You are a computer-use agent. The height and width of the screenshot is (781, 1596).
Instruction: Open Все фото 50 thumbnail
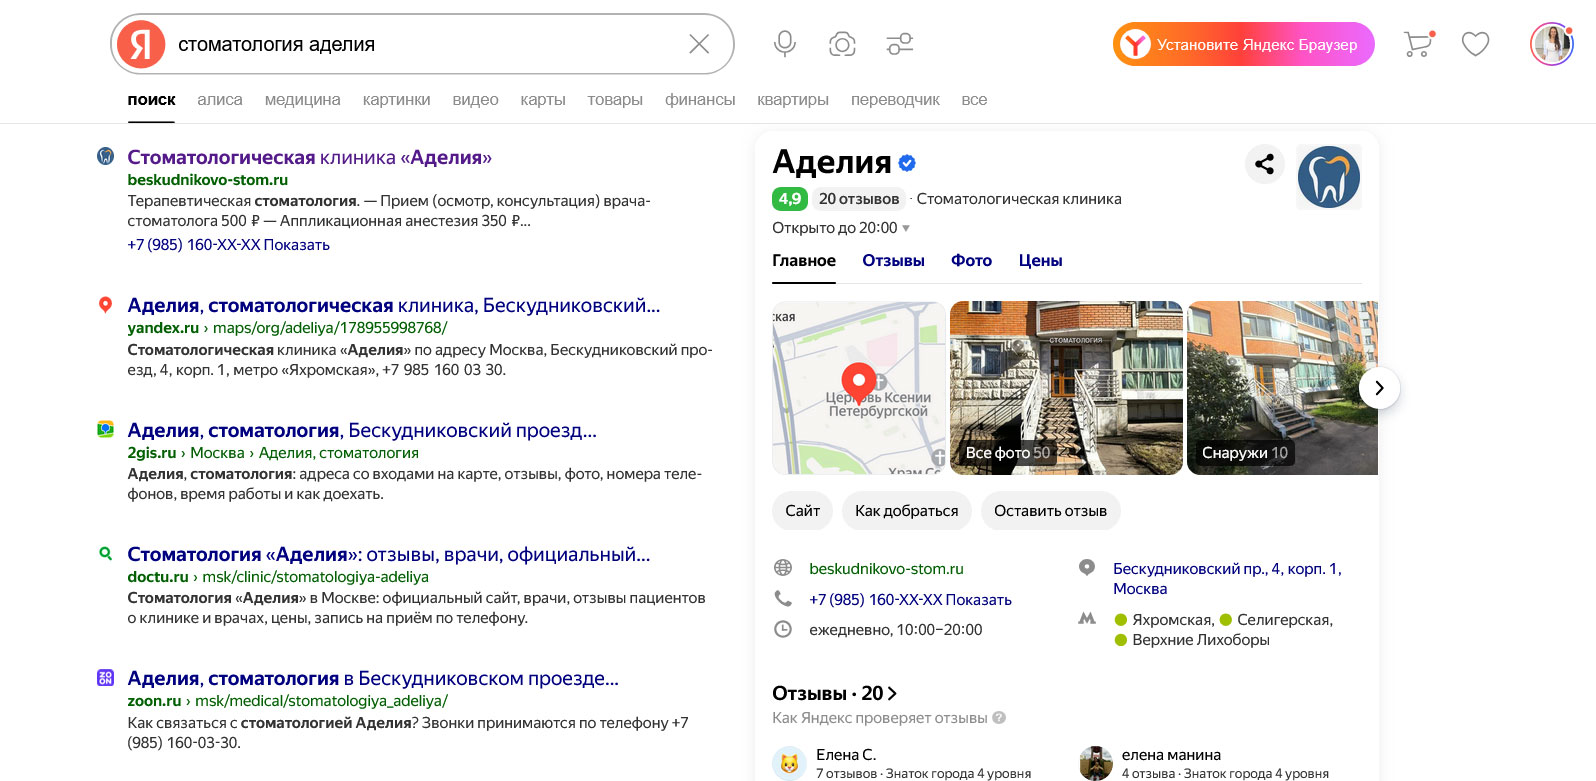[x=1066, y=388]
